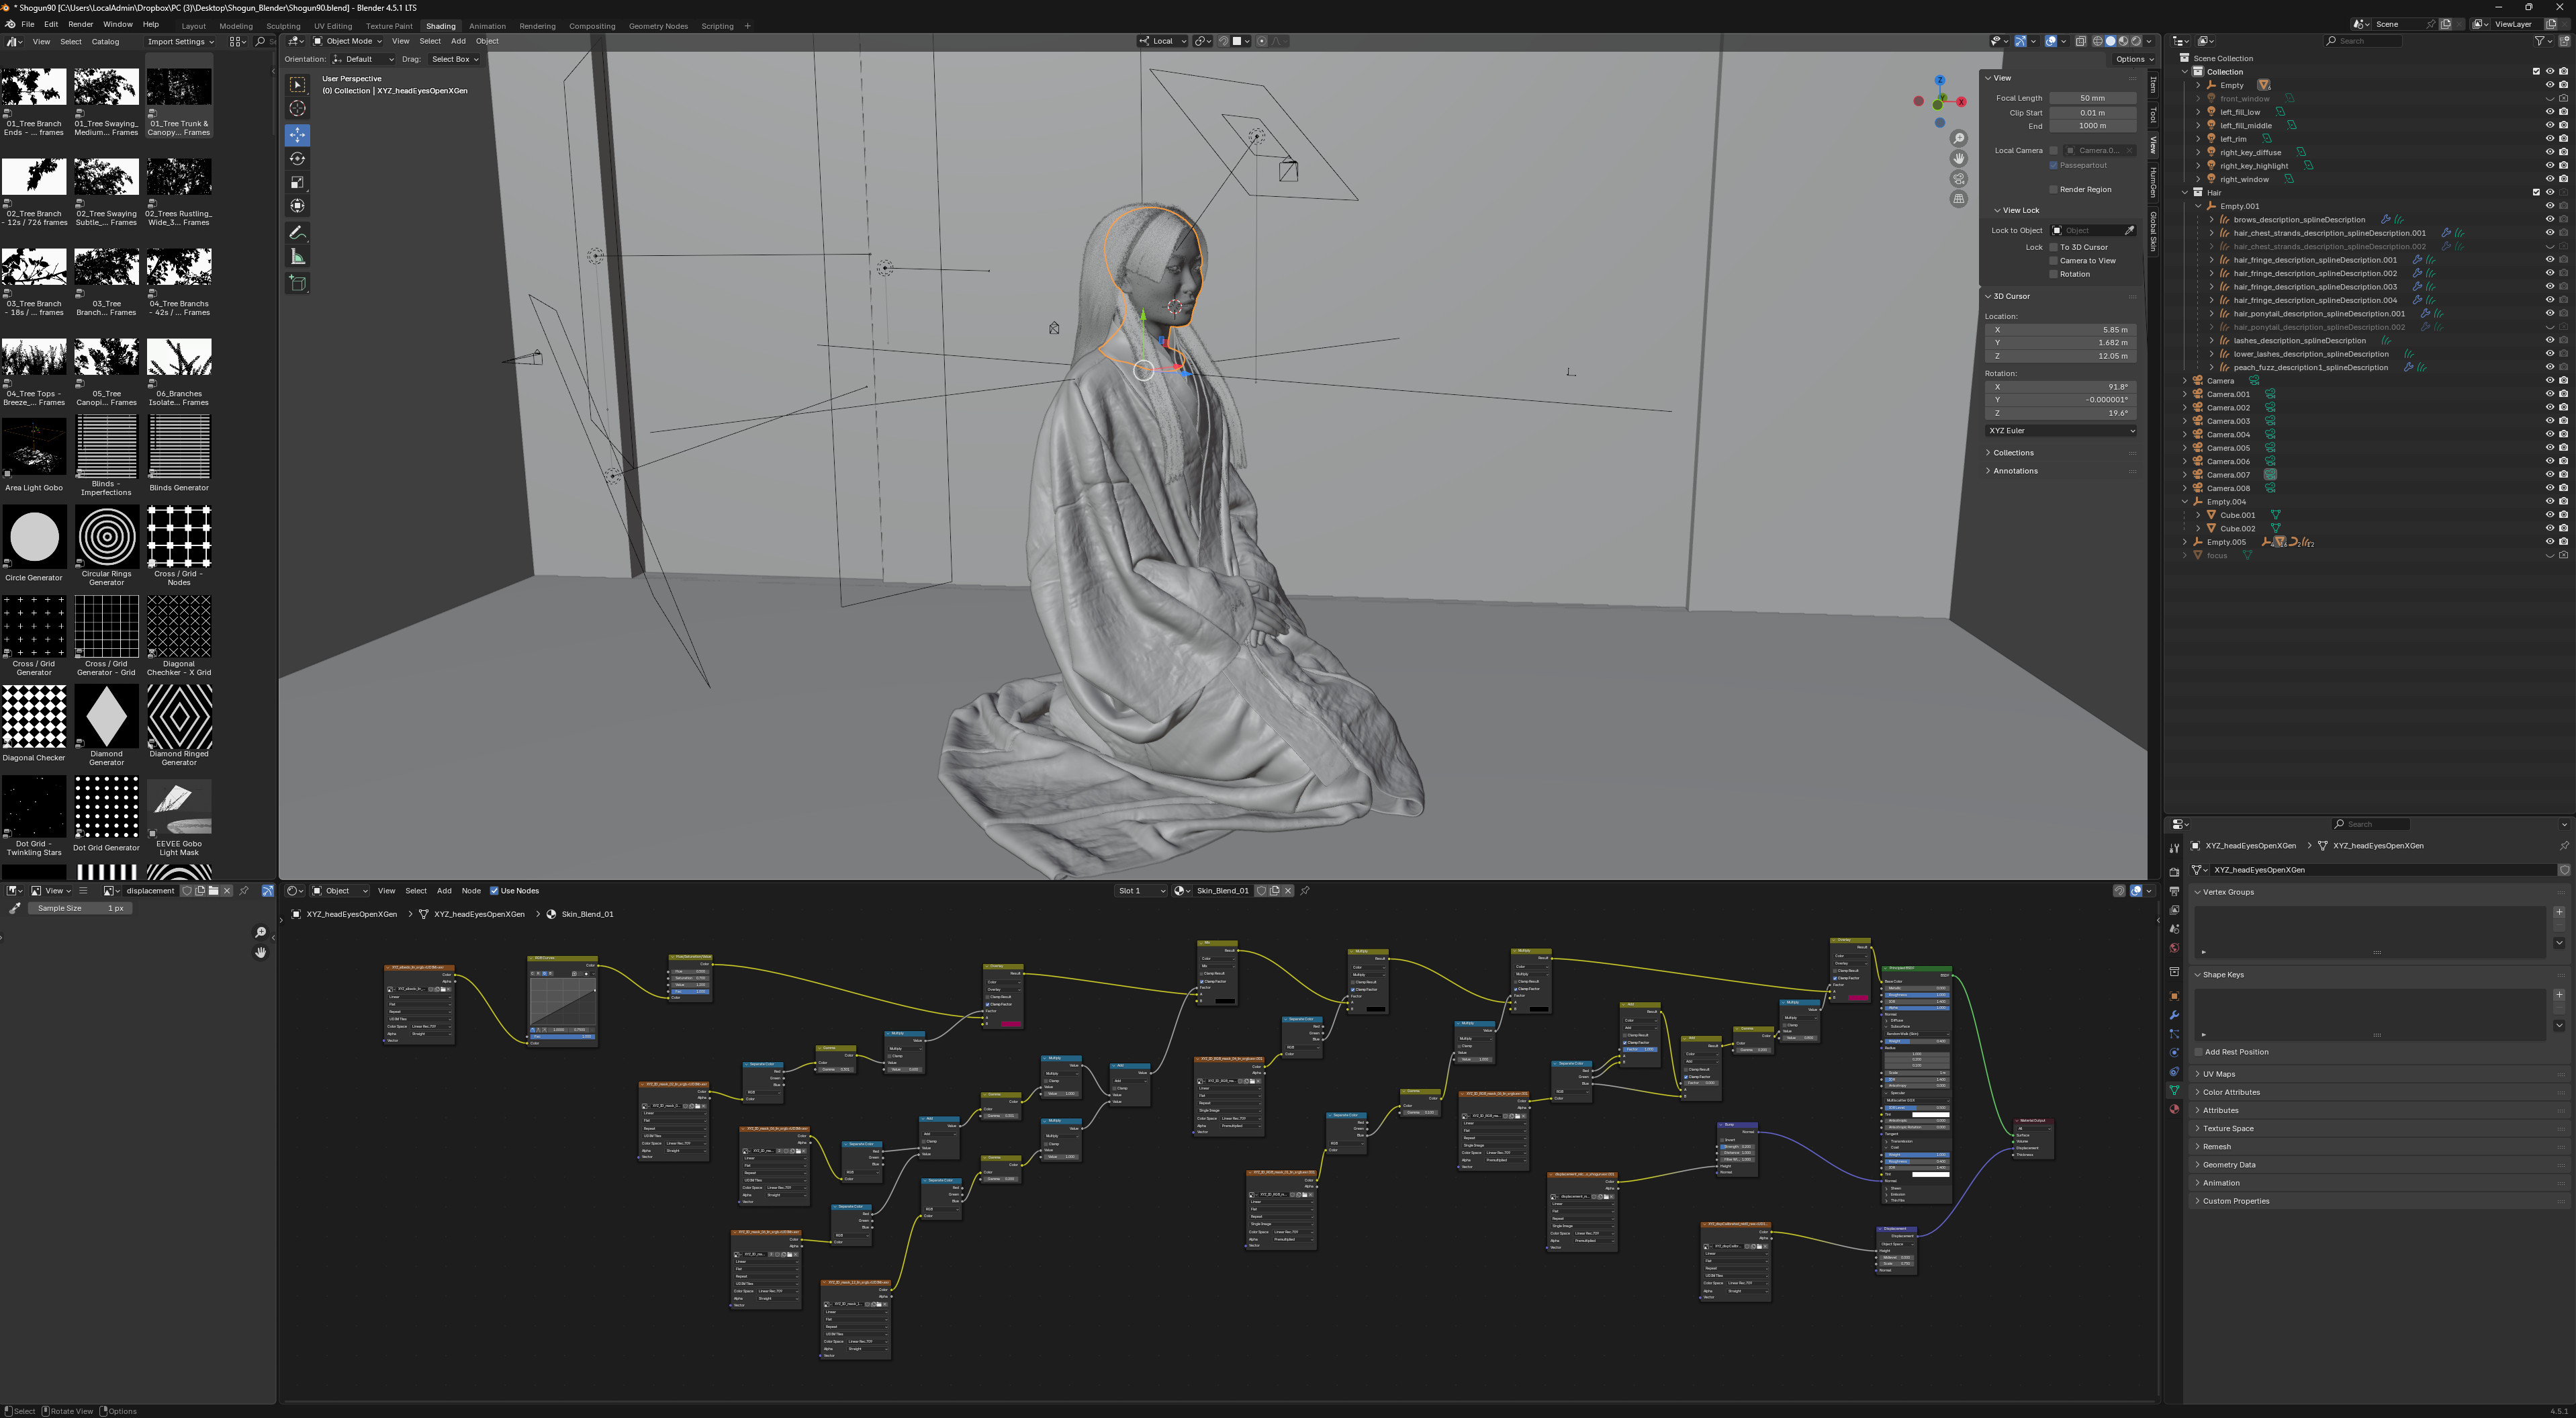
Task: Switch to wireframe viewport shading
Action: point(2097,41)
